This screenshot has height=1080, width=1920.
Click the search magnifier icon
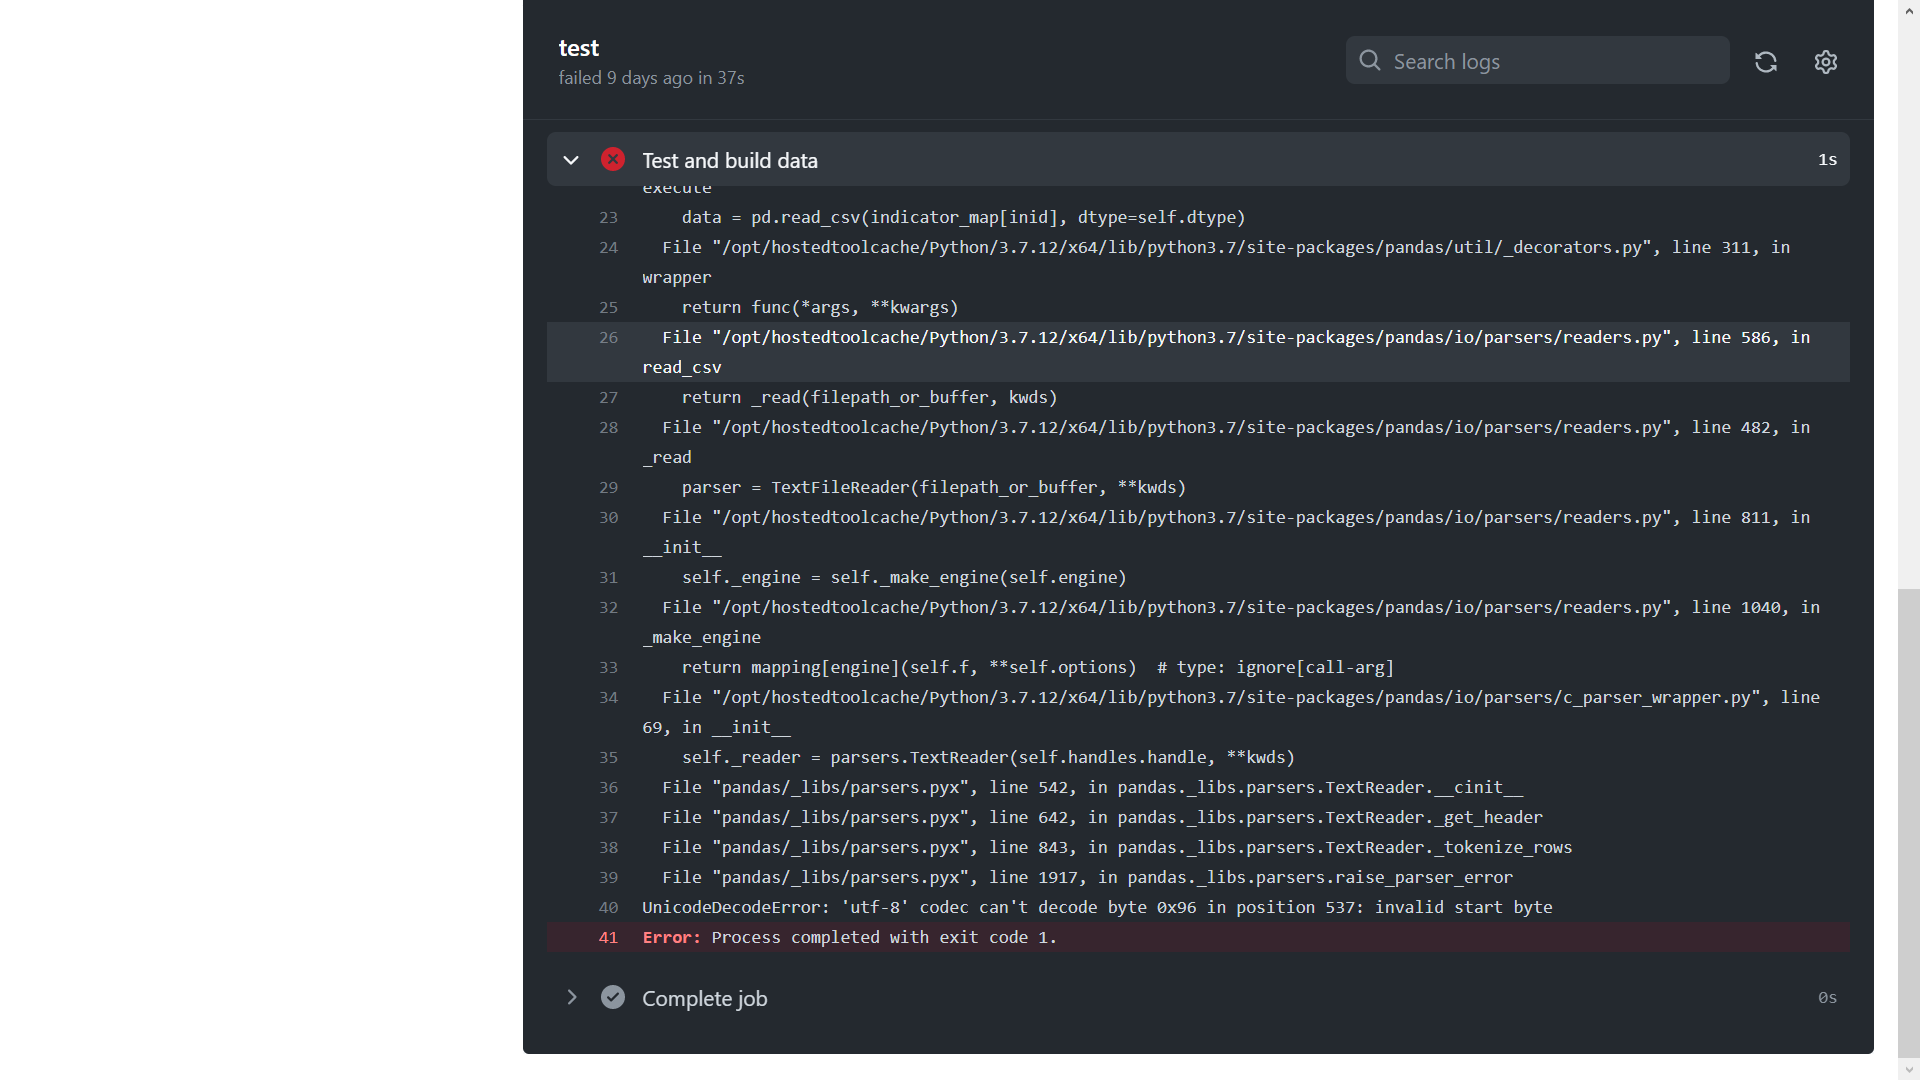coord(1370,60)
